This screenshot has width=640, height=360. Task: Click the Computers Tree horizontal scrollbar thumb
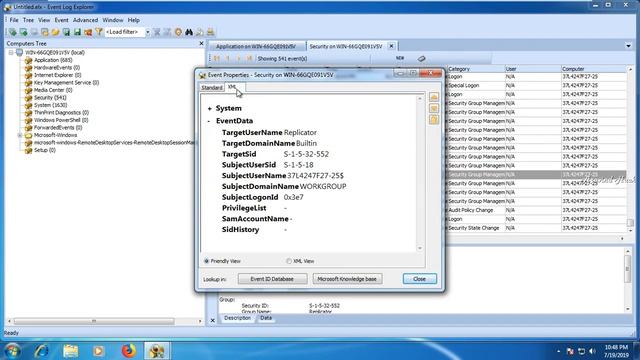pos(94,321)
